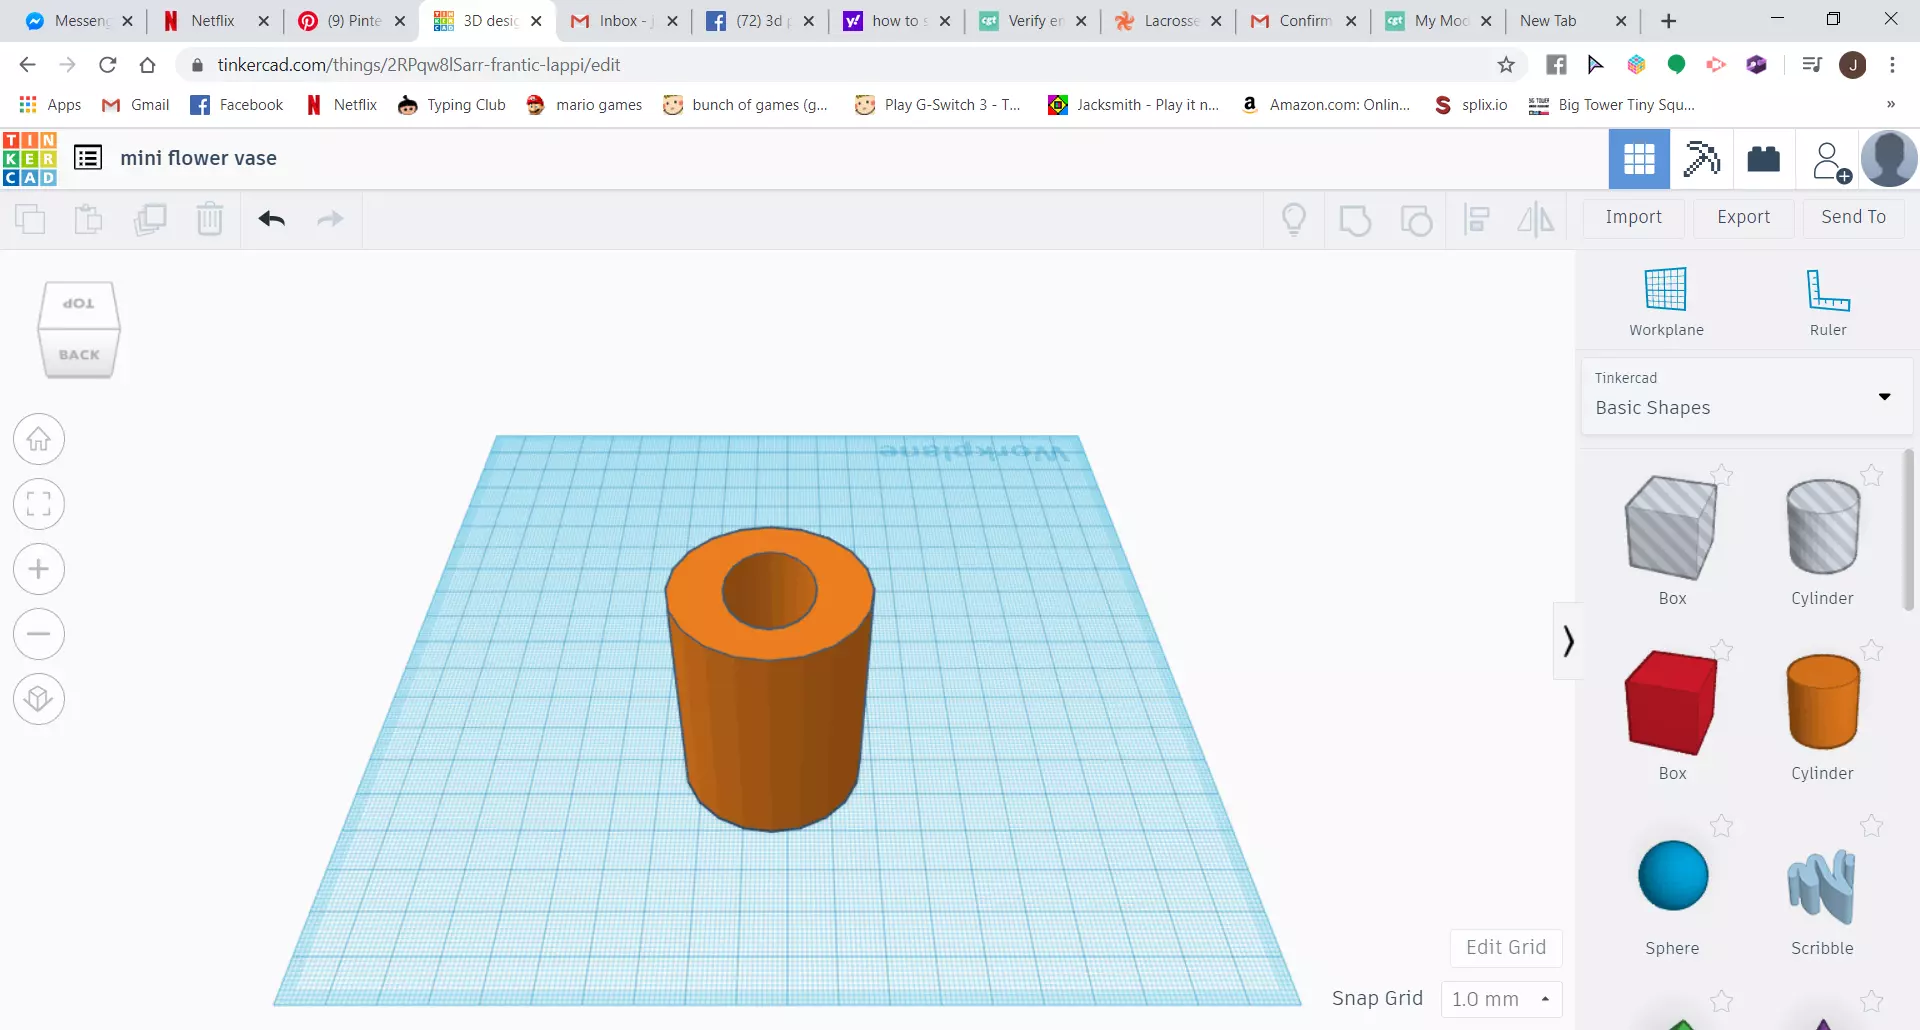Switch to the Messenger browser tab

click(78, 21)
